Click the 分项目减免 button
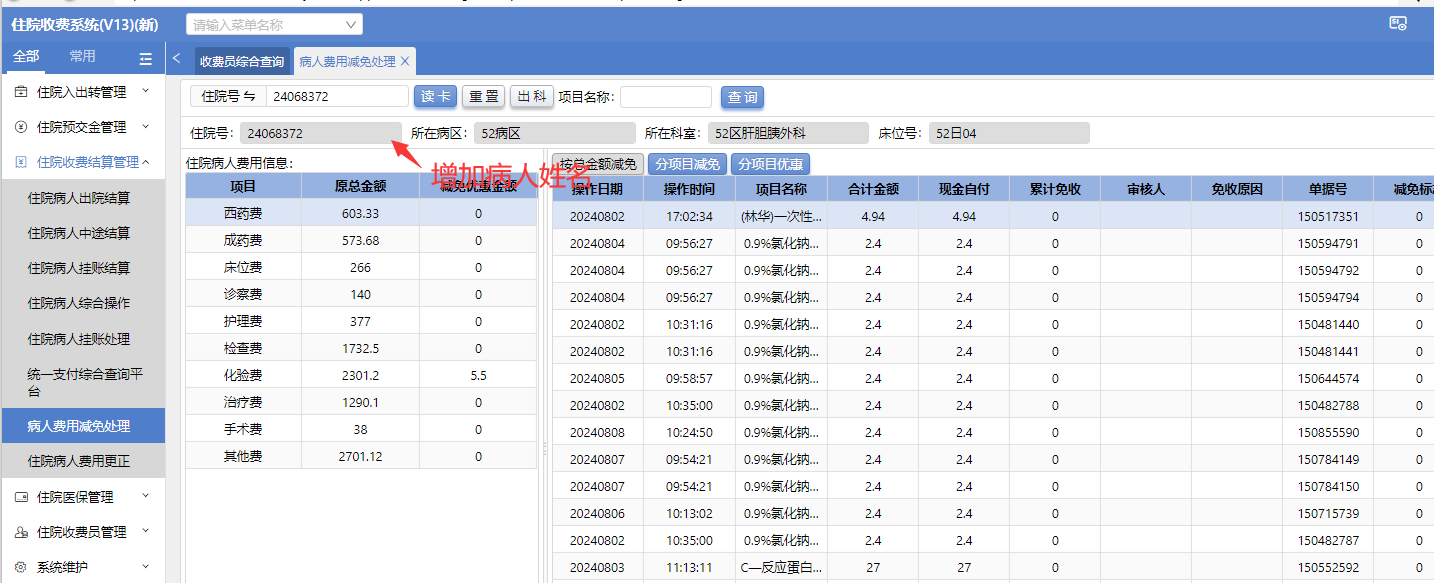The height and width of the screenshot is (583, 1434). tap(688, 164)
